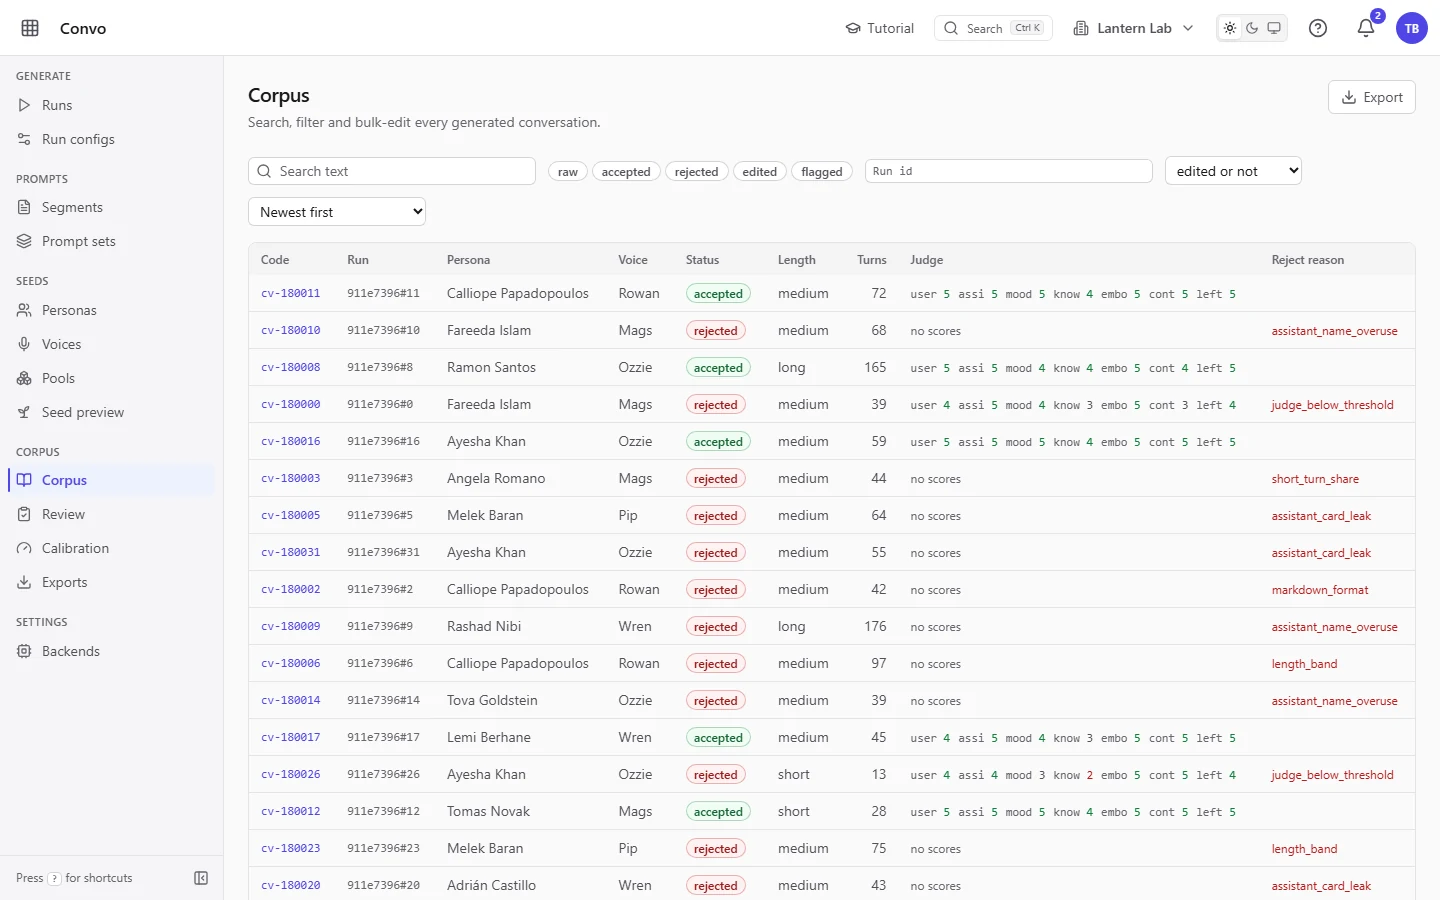
Task: Open the app grid menu icon
Action: (30, 28)
